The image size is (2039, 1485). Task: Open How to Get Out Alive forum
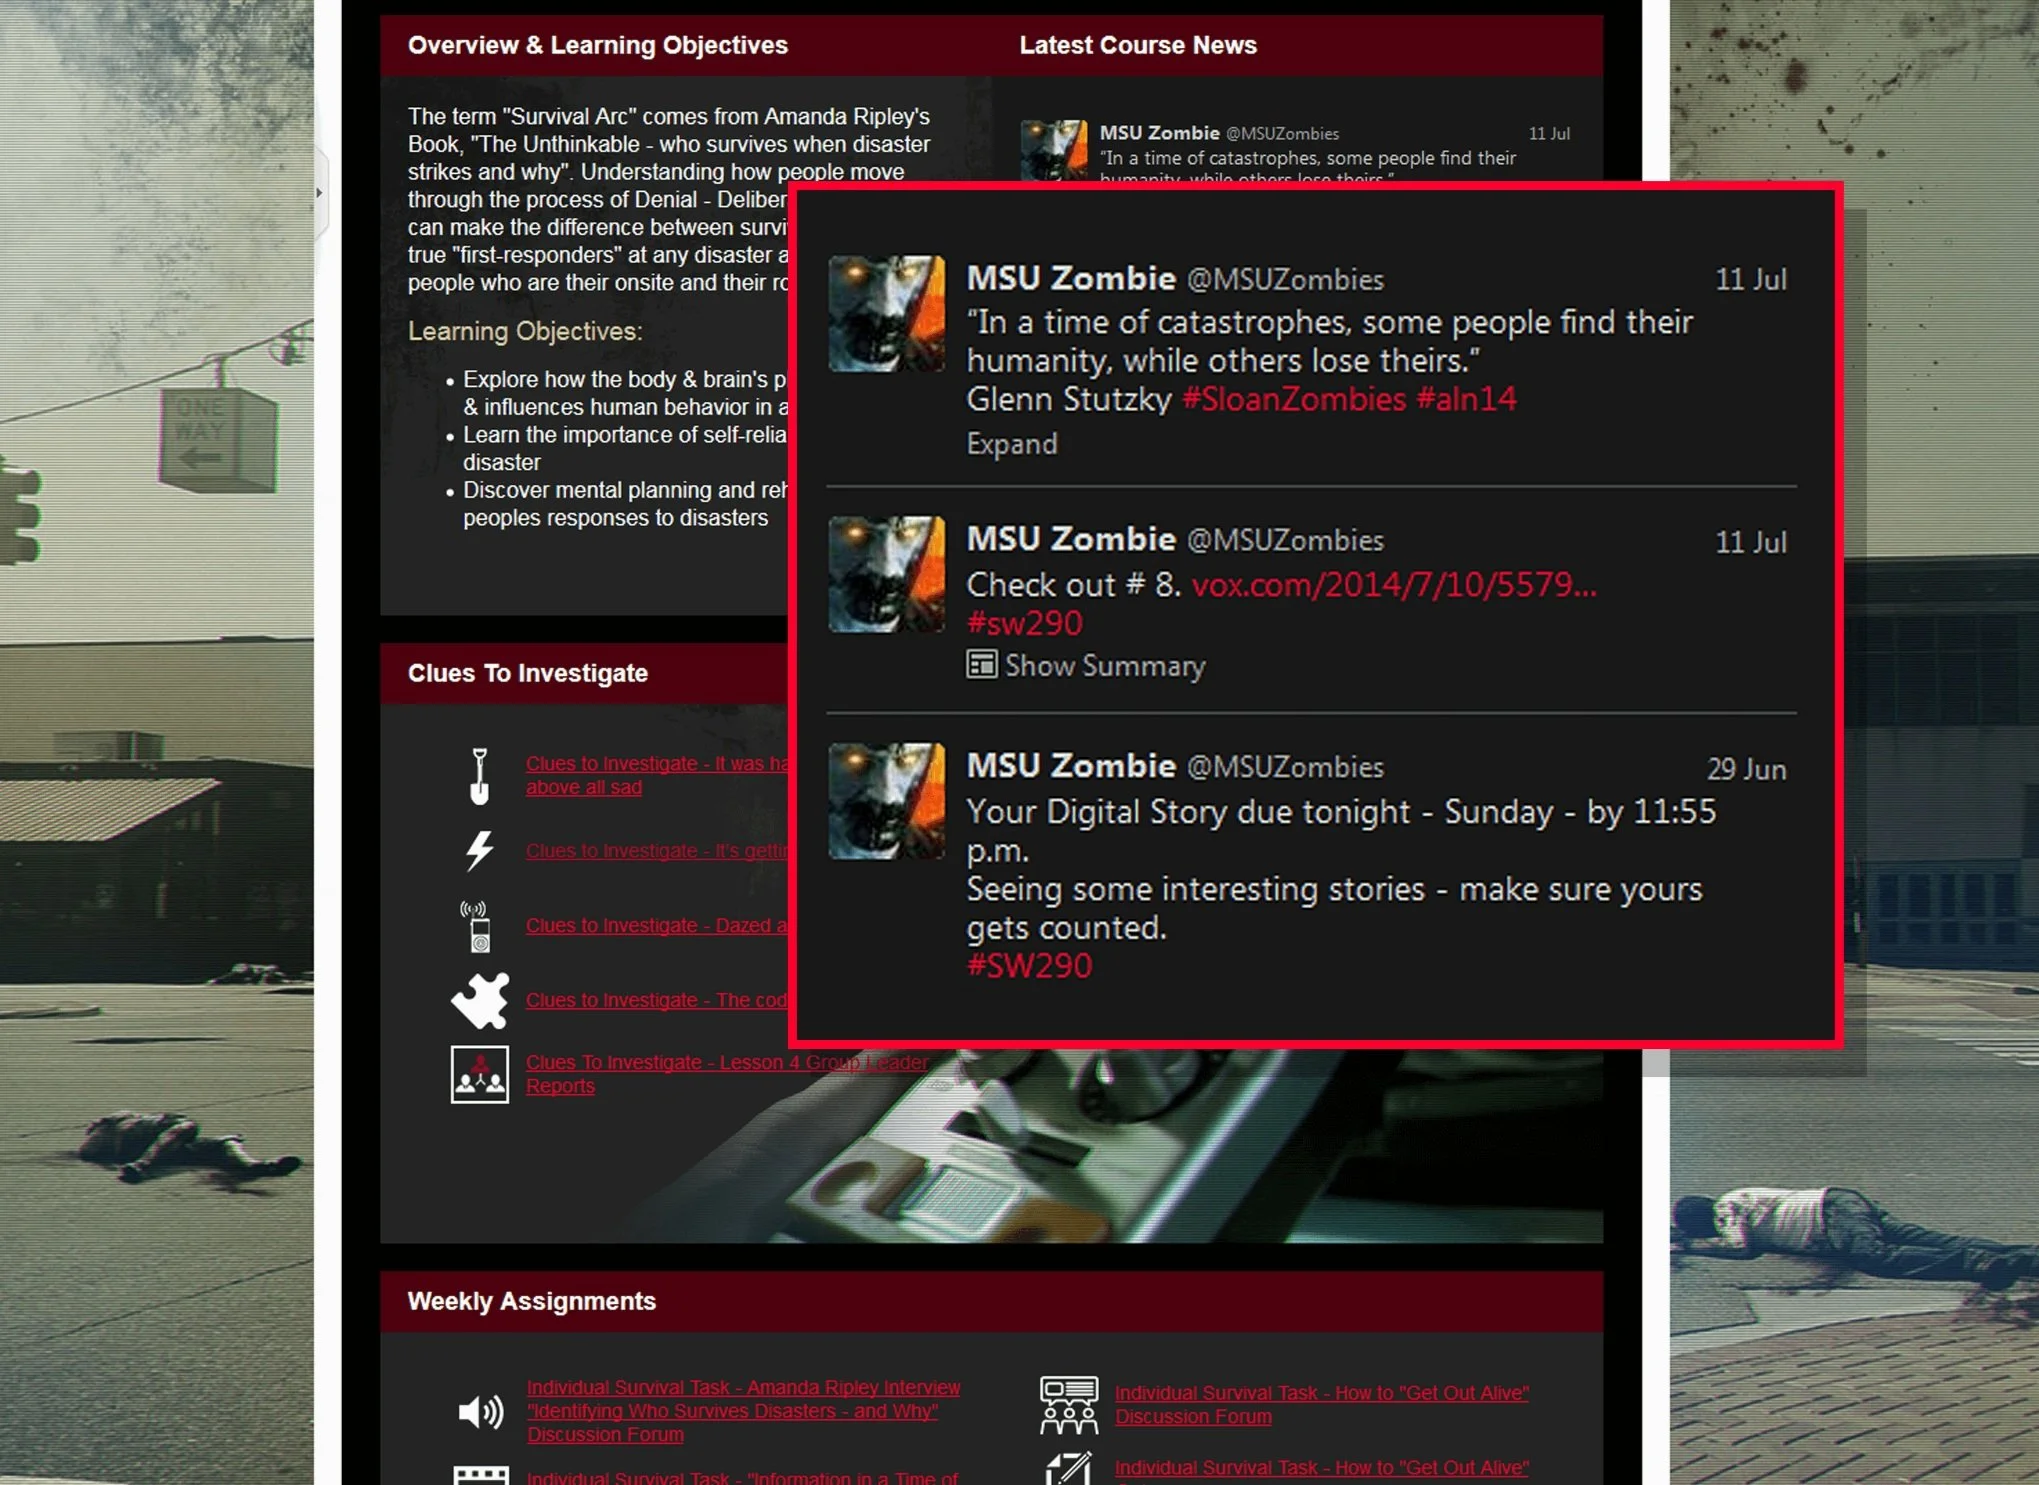click(1320, 1393)
